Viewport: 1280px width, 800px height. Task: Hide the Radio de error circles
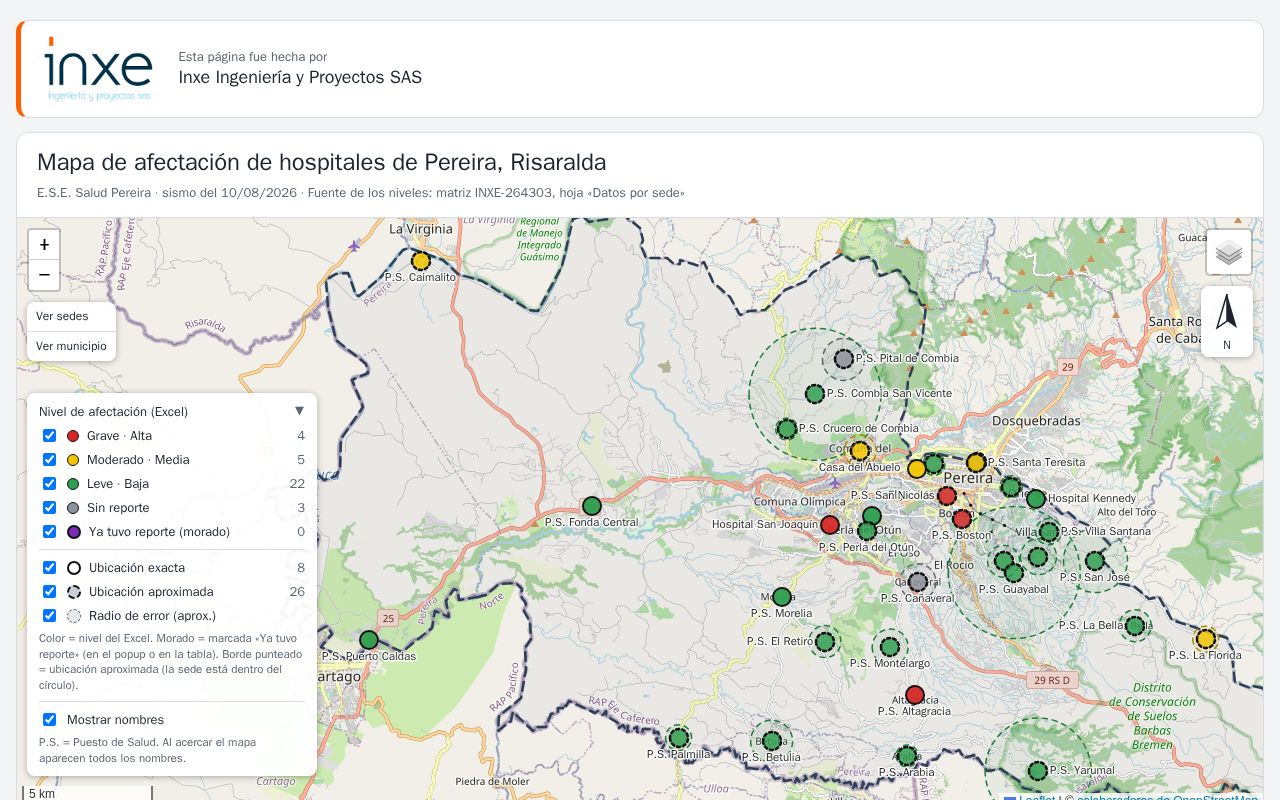pyautogui.click(x=49, y=616)
